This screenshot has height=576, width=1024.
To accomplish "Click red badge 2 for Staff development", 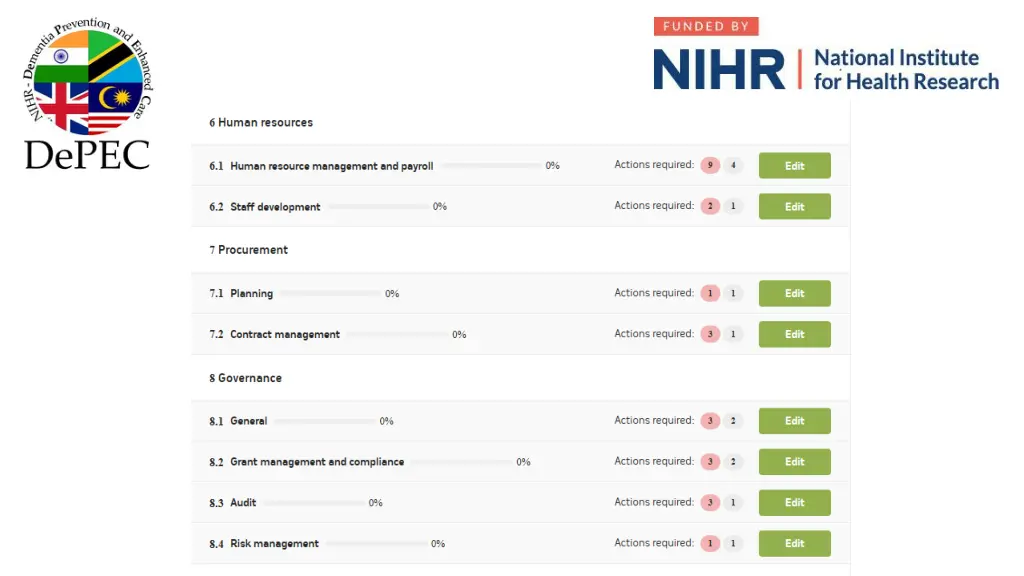I will (710, 206).
